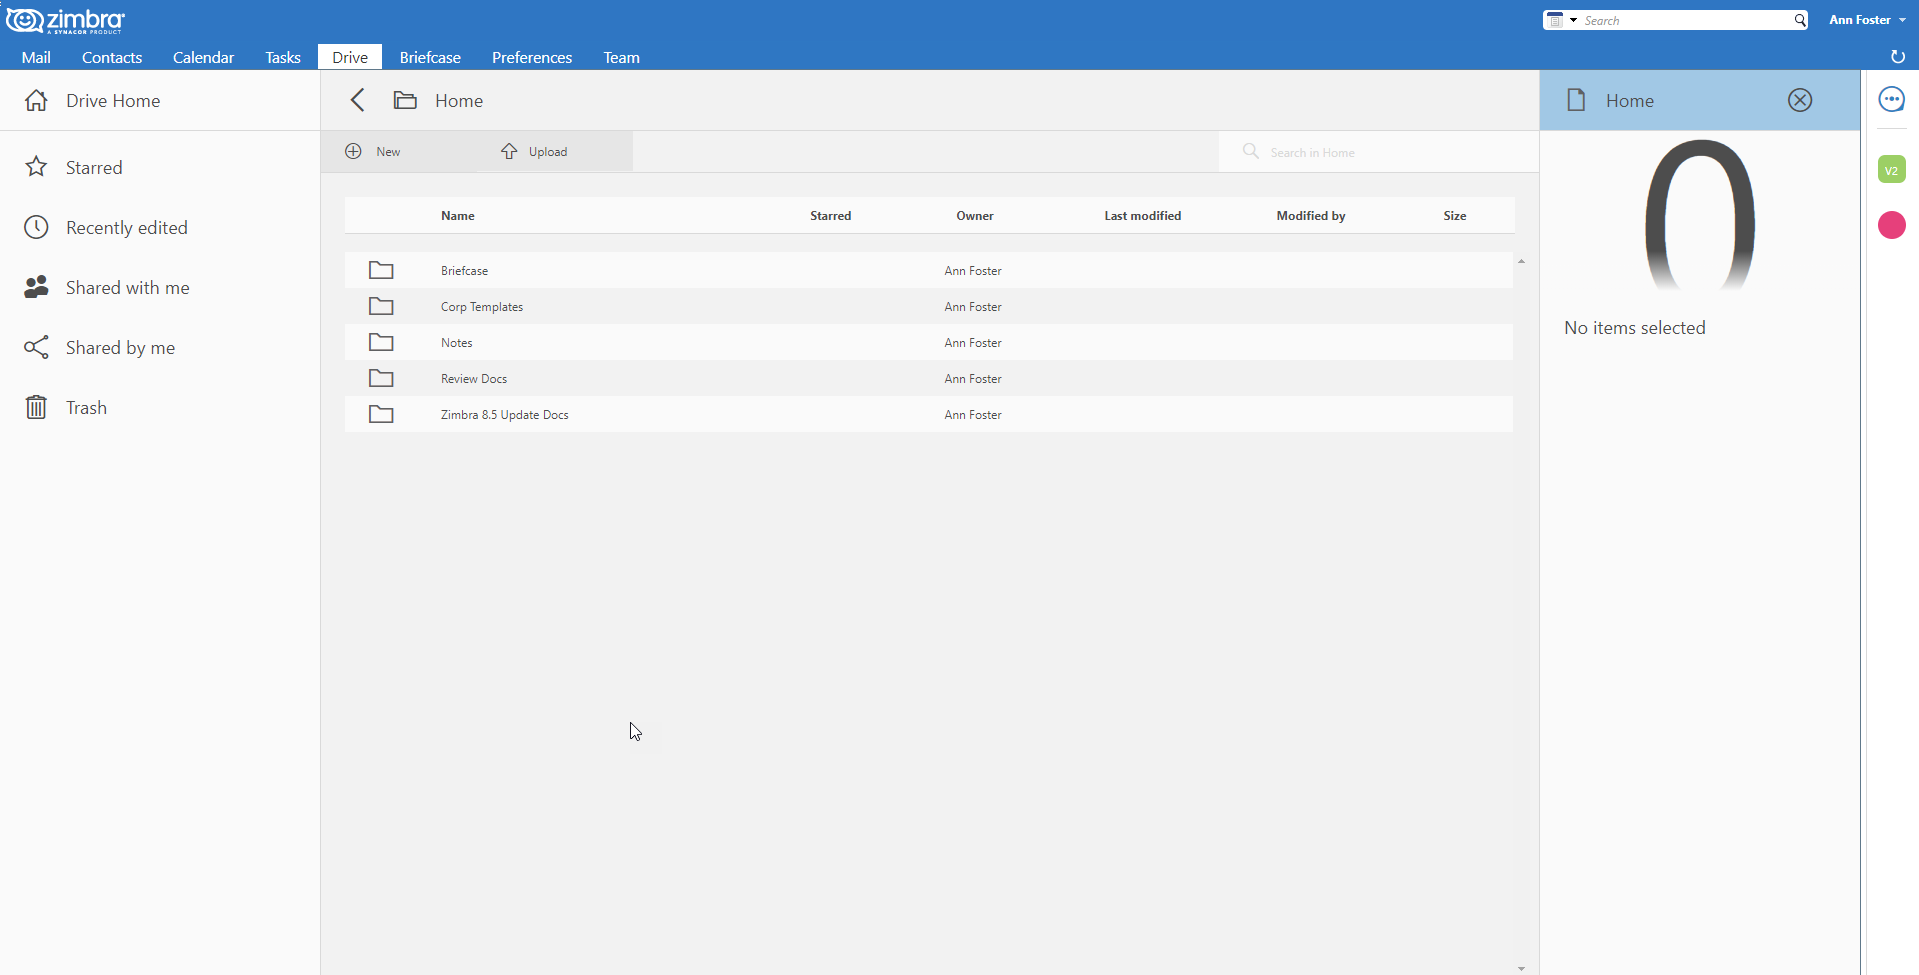Screen dimensions: 1919x975
Task: Click the Zimbra logo
Action: tap(66, 21)
